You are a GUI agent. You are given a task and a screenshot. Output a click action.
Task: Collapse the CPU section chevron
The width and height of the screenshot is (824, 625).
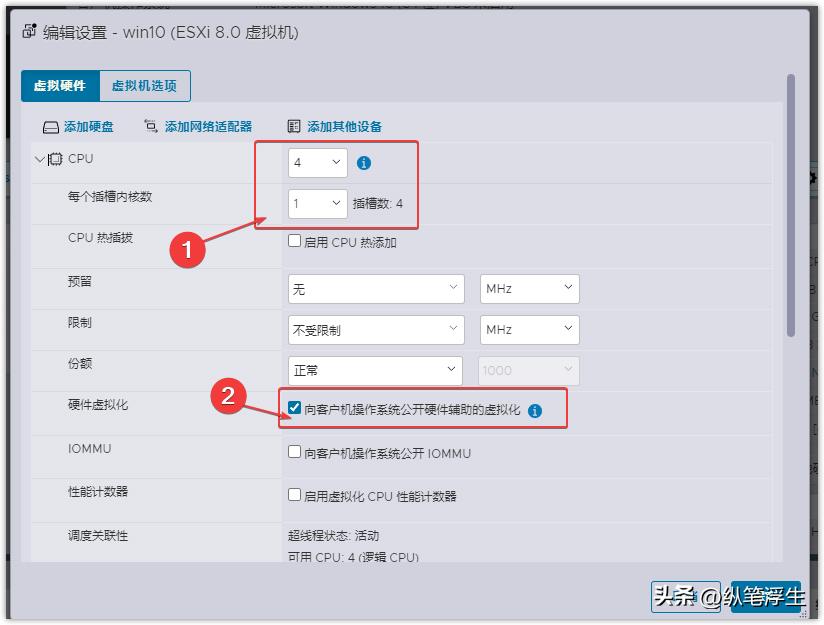coord(39,158)
